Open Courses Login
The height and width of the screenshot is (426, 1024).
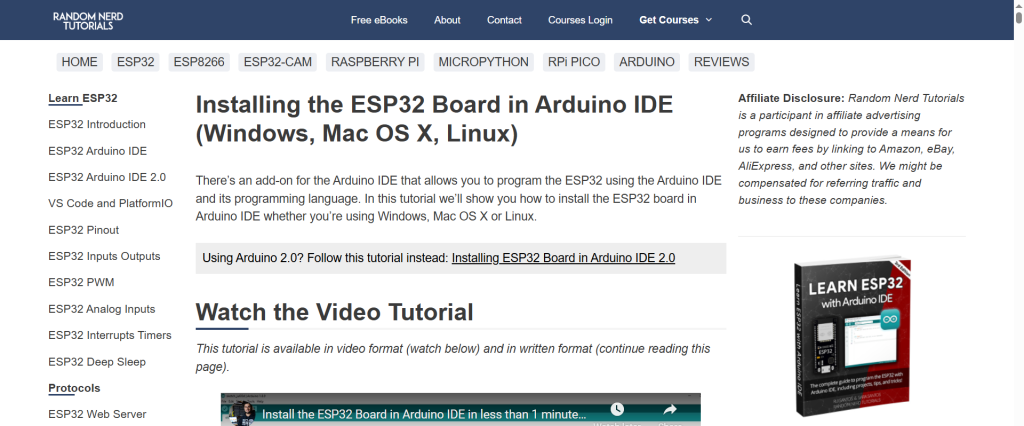pyautogui.click(x=580, y=20)
